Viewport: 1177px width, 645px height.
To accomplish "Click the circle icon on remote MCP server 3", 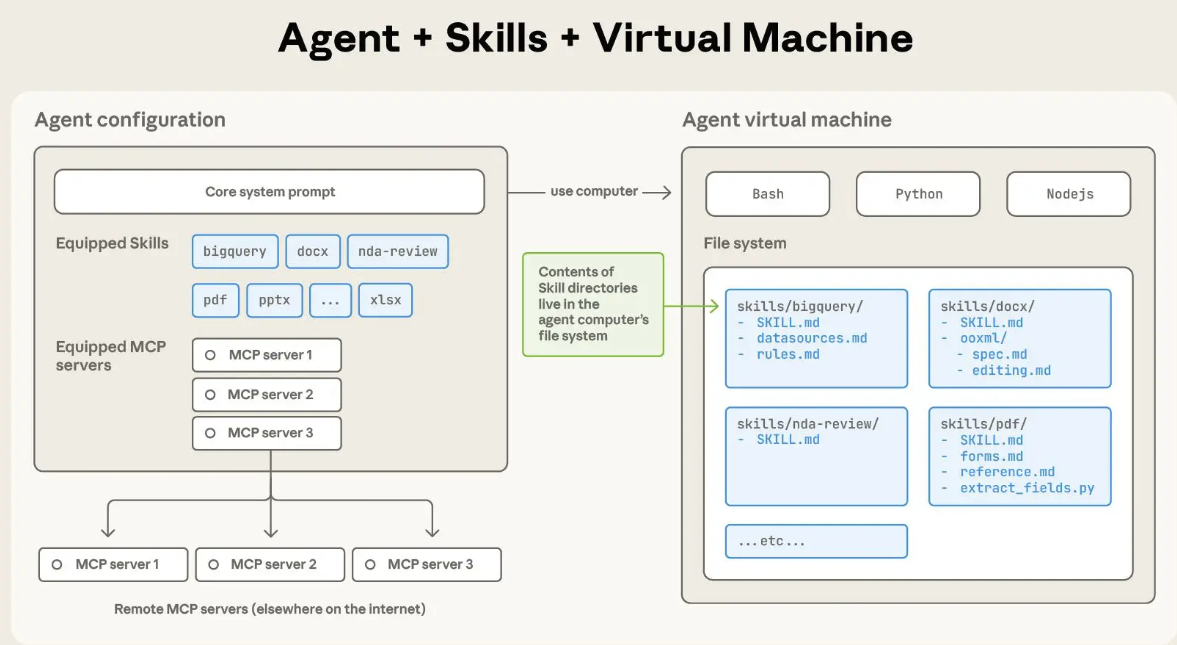I will pos(370,565).
